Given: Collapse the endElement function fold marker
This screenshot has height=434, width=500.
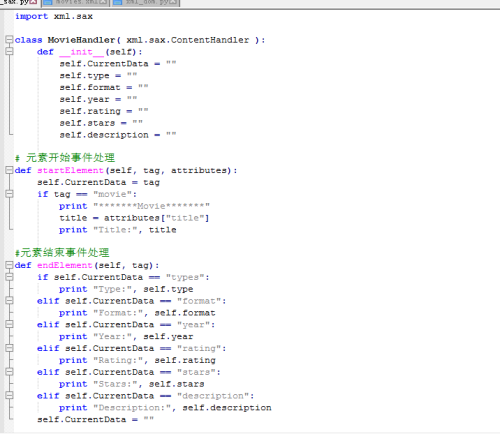Looking at the screenshot, I should (9, 265).
